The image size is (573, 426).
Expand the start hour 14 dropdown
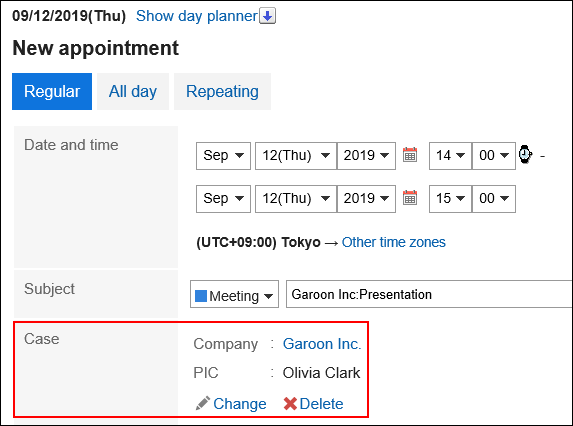(450, 156)
